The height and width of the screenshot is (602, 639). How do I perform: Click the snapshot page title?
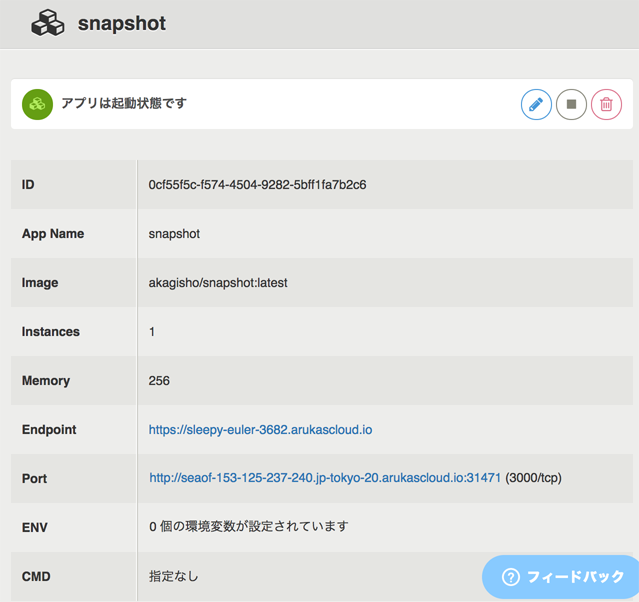[x=122, y=23]
